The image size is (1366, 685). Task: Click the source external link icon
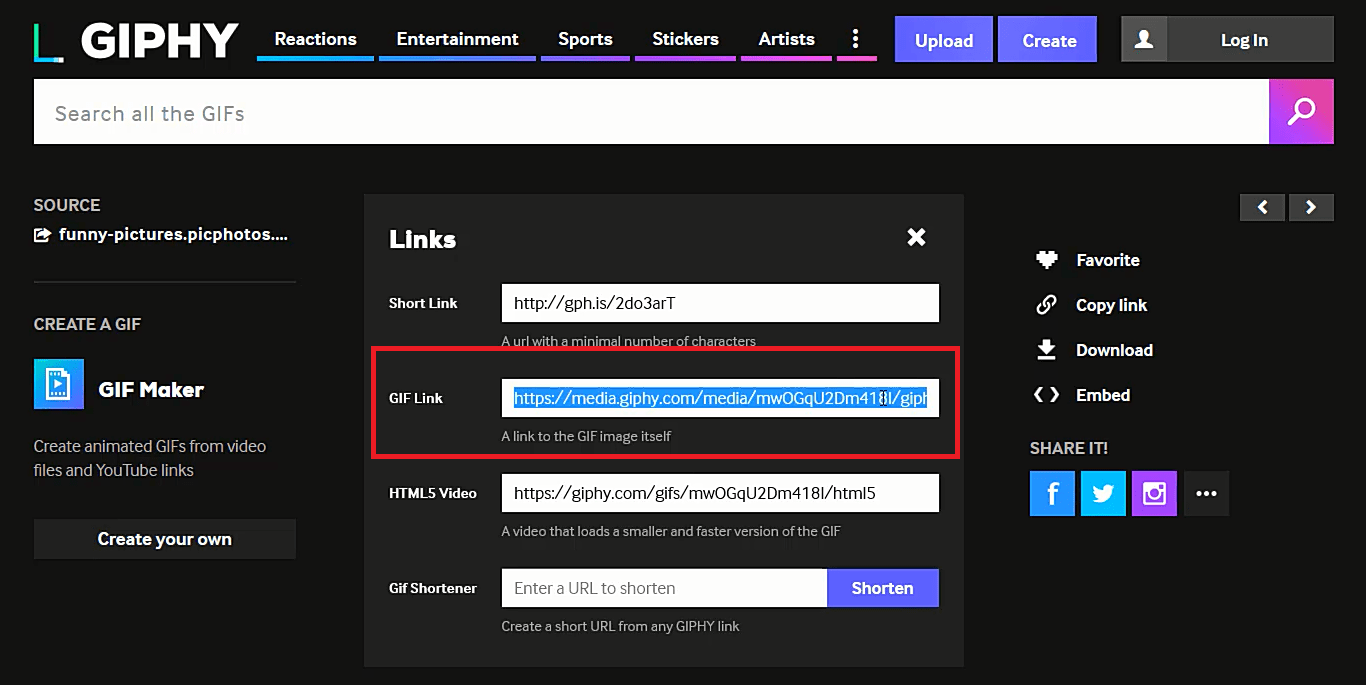42,235
